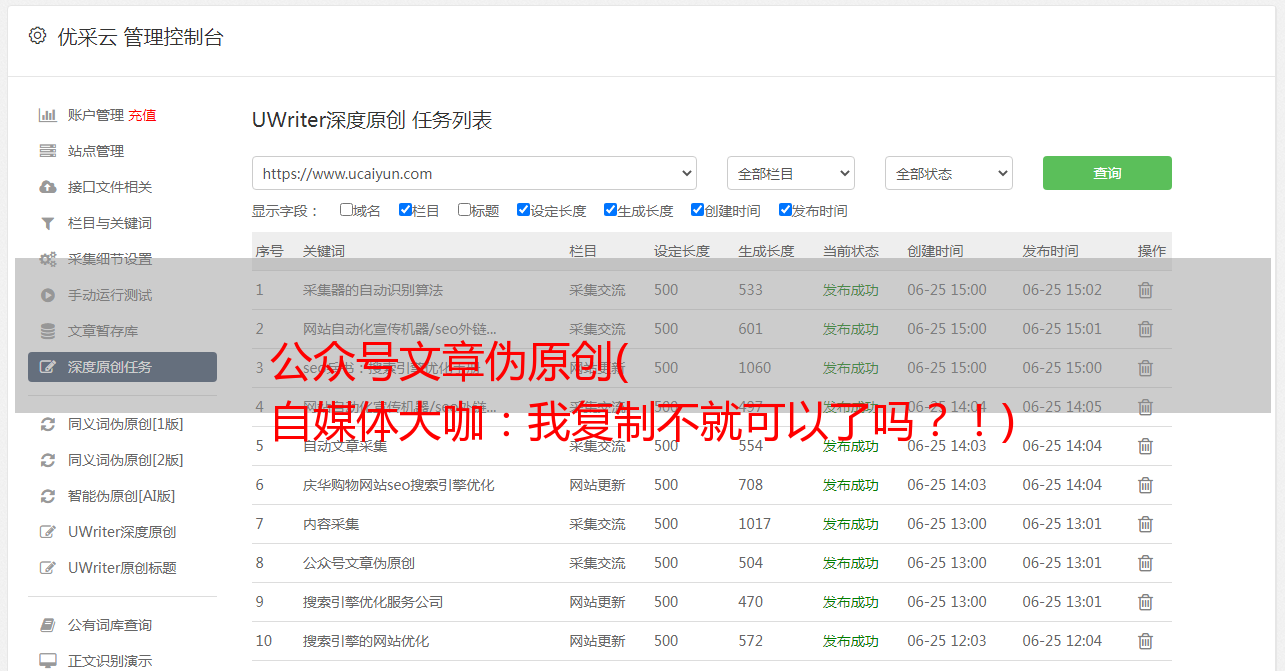Toggle the 生成长度 field checkbox
Viewport: 1285px width, 671px height.
610,210
